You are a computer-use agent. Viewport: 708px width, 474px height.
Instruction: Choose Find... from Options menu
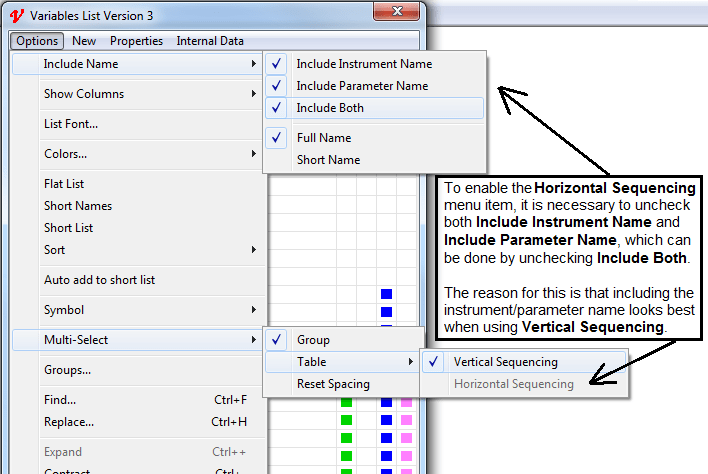pos(137,400)
